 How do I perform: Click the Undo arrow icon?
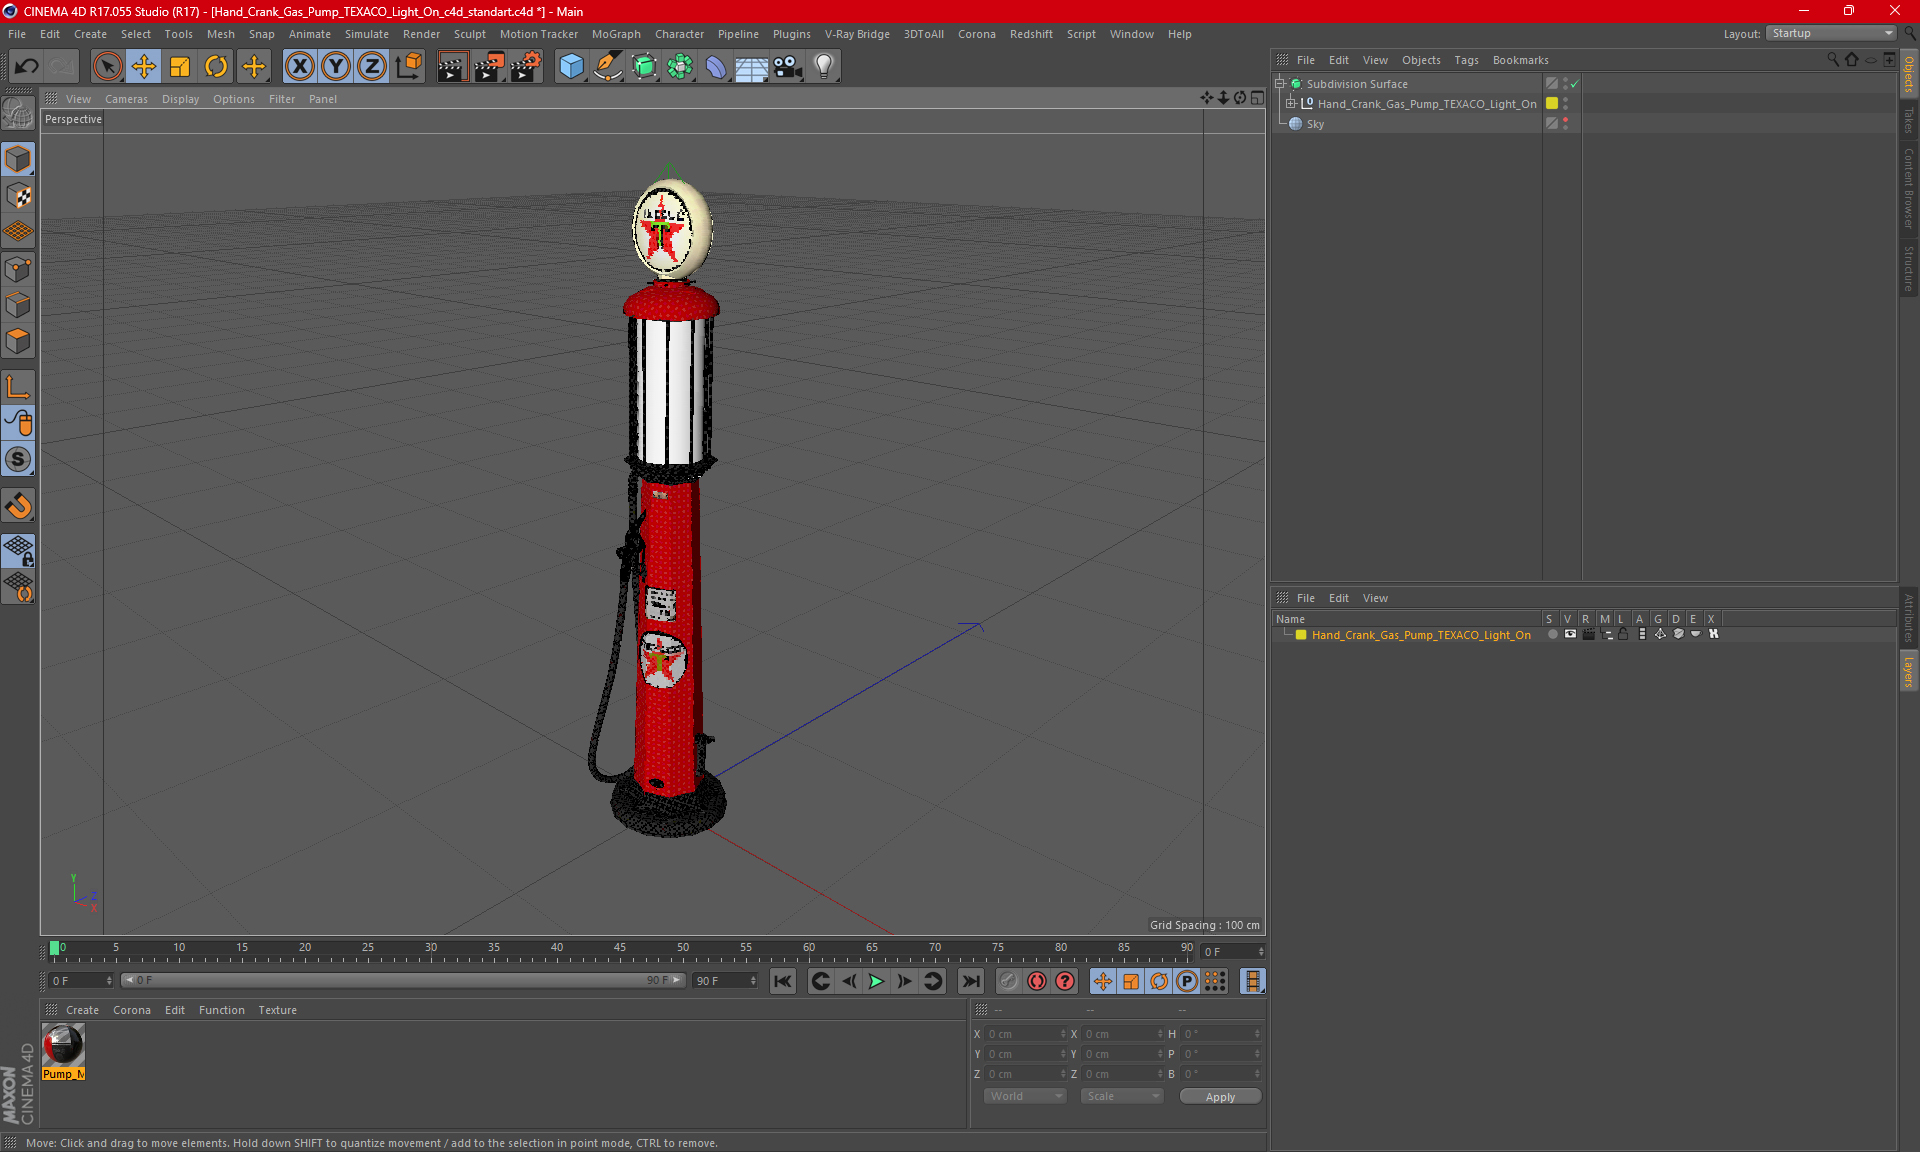coord(27,67)
